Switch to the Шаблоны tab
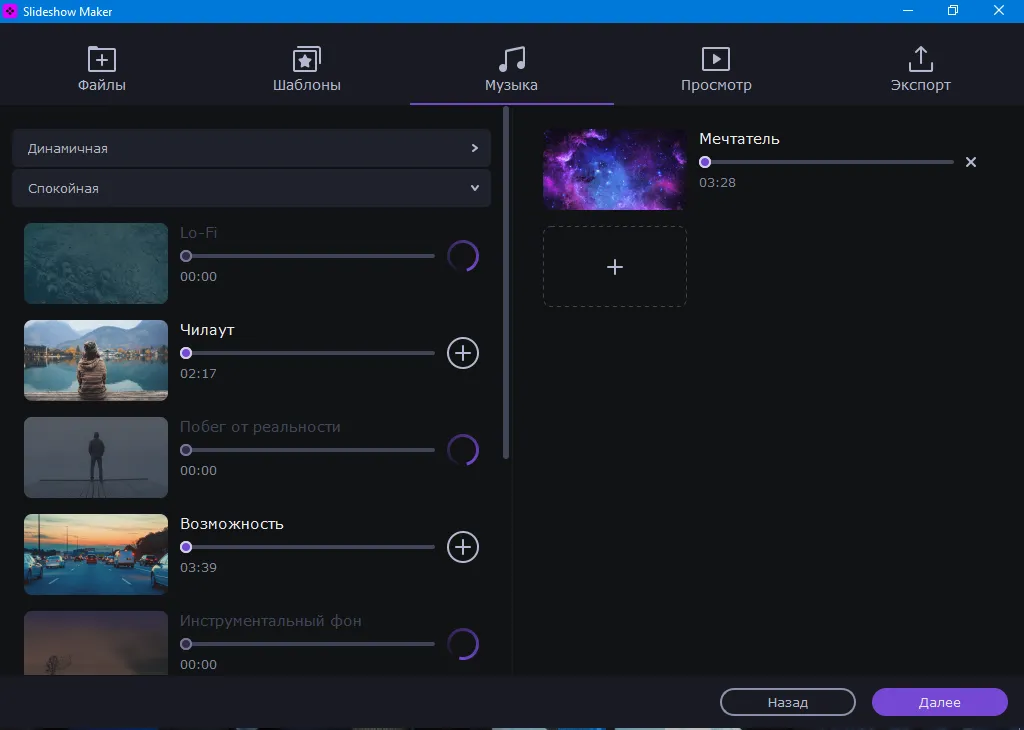Screen dimensions: 1024x730 pyautogui.click(x=307, y=69)
